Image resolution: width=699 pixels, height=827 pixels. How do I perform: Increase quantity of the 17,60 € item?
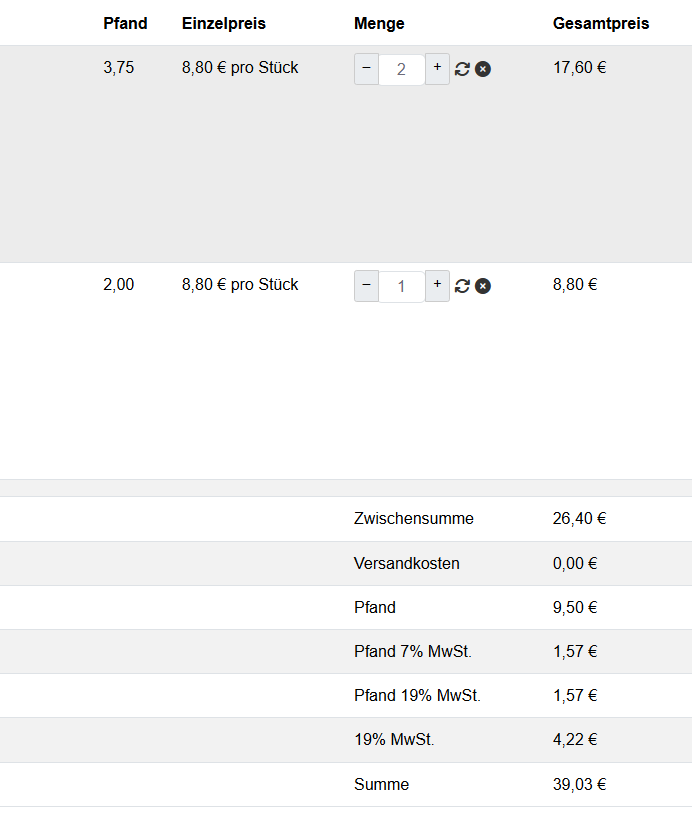[437, 69]
